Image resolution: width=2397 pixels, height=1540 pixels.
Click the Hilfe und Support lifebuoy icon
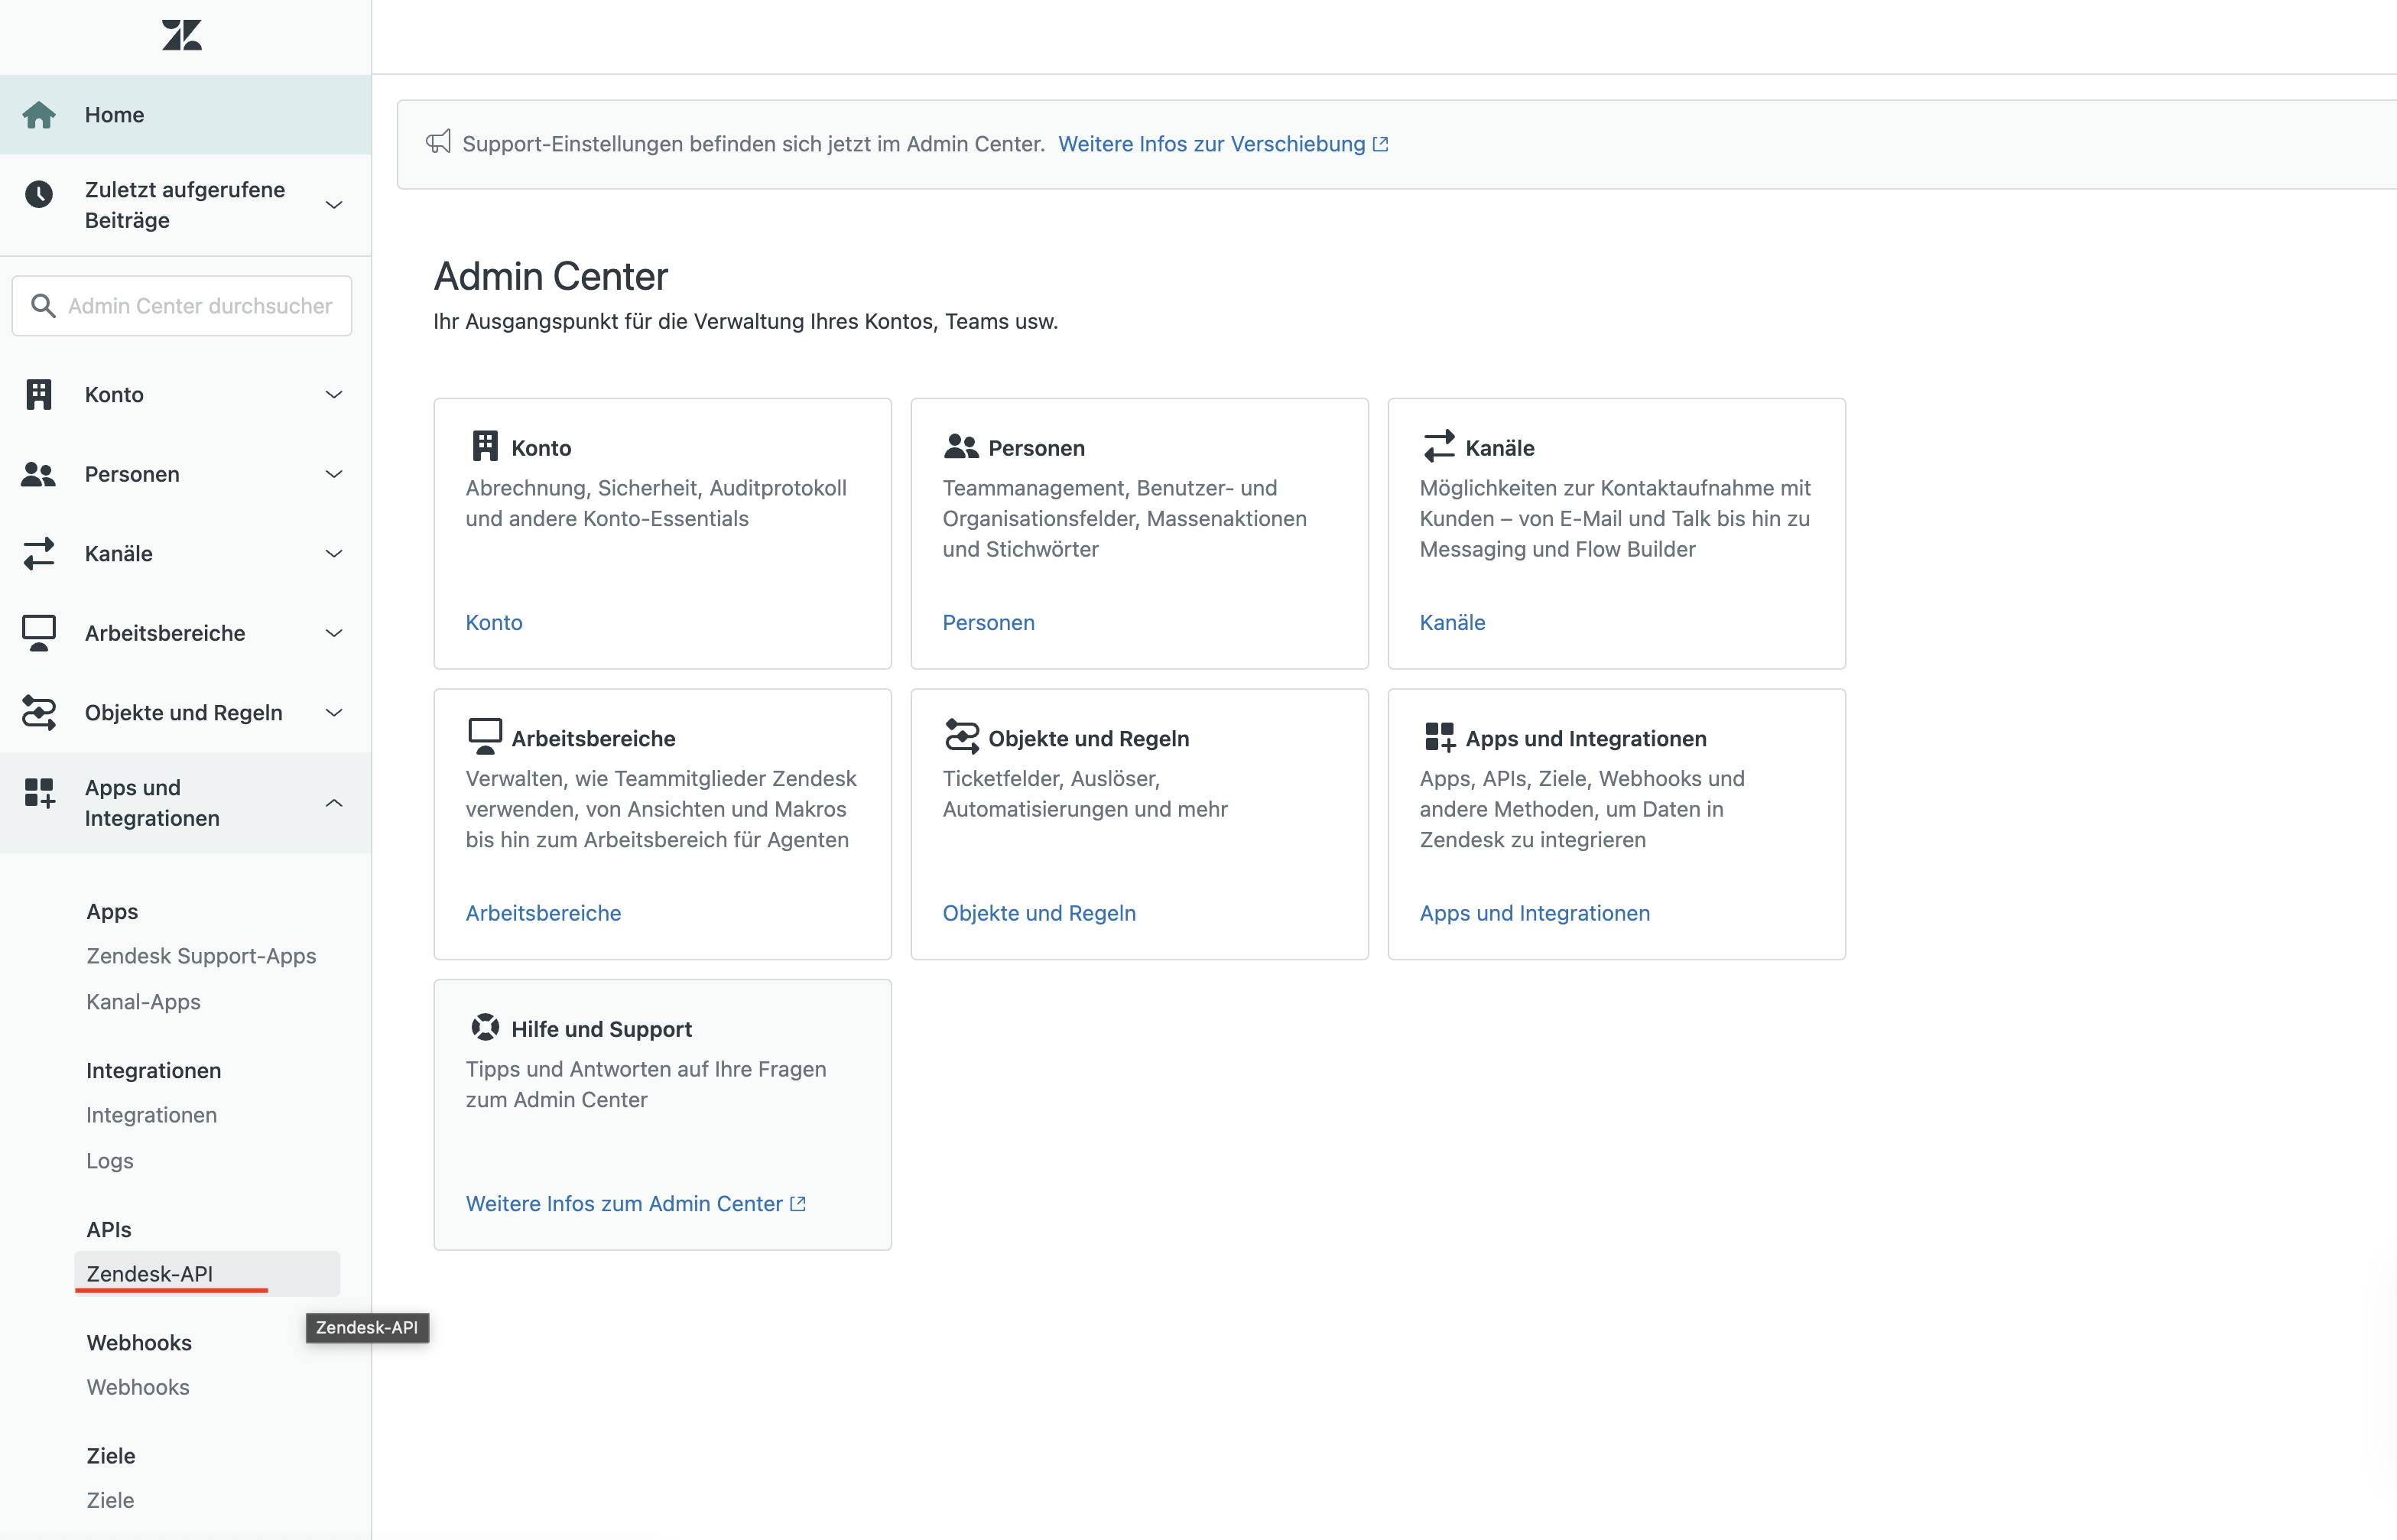pos(485,1026)
